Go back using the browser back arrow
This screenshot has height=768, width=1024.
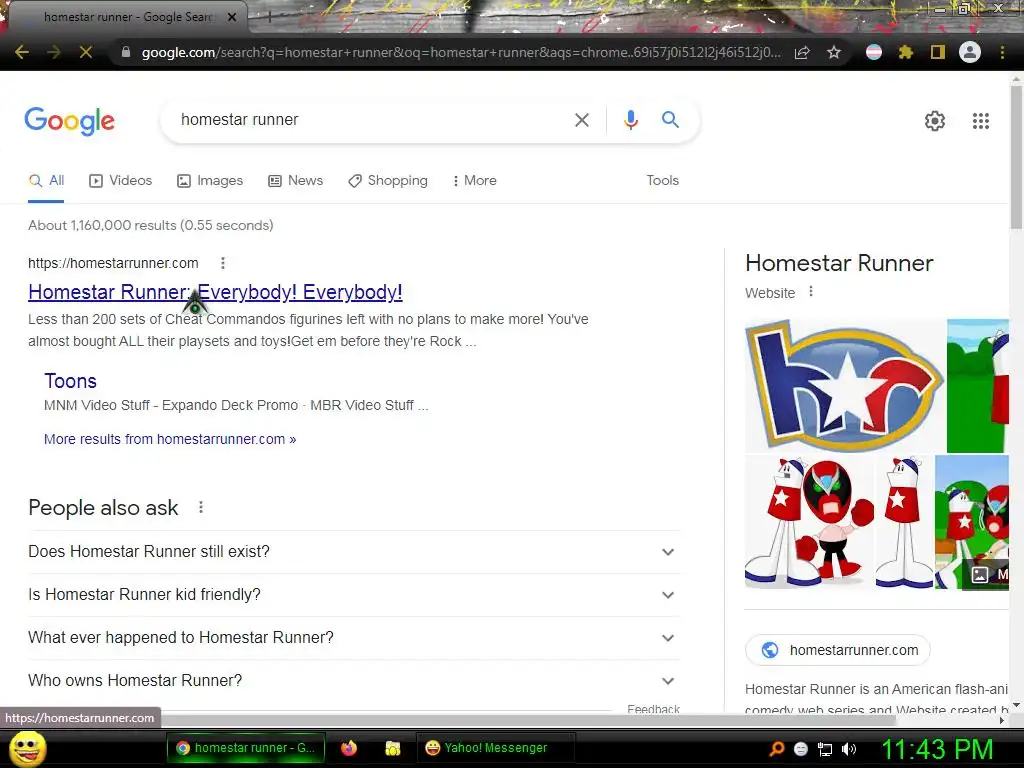[22, 52]
